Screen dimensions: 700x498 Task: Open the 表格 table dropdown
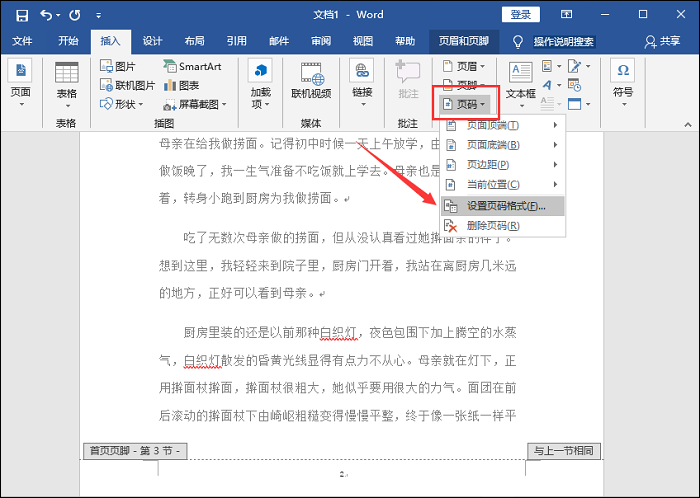pyautogui.click(x=67, y=85)
